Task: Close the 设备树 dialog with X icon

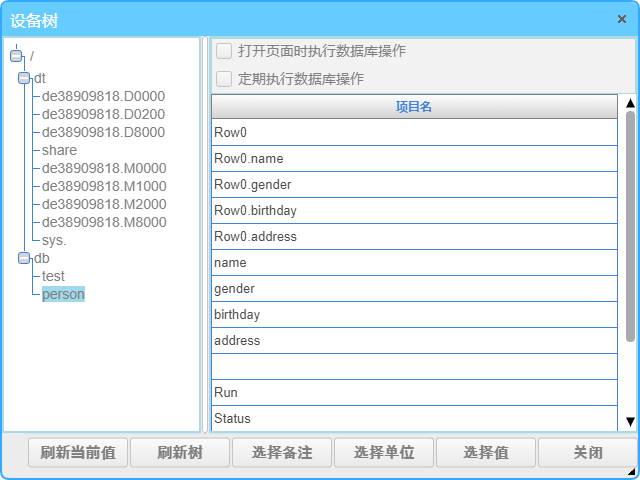Action: [x=622, y=19]
